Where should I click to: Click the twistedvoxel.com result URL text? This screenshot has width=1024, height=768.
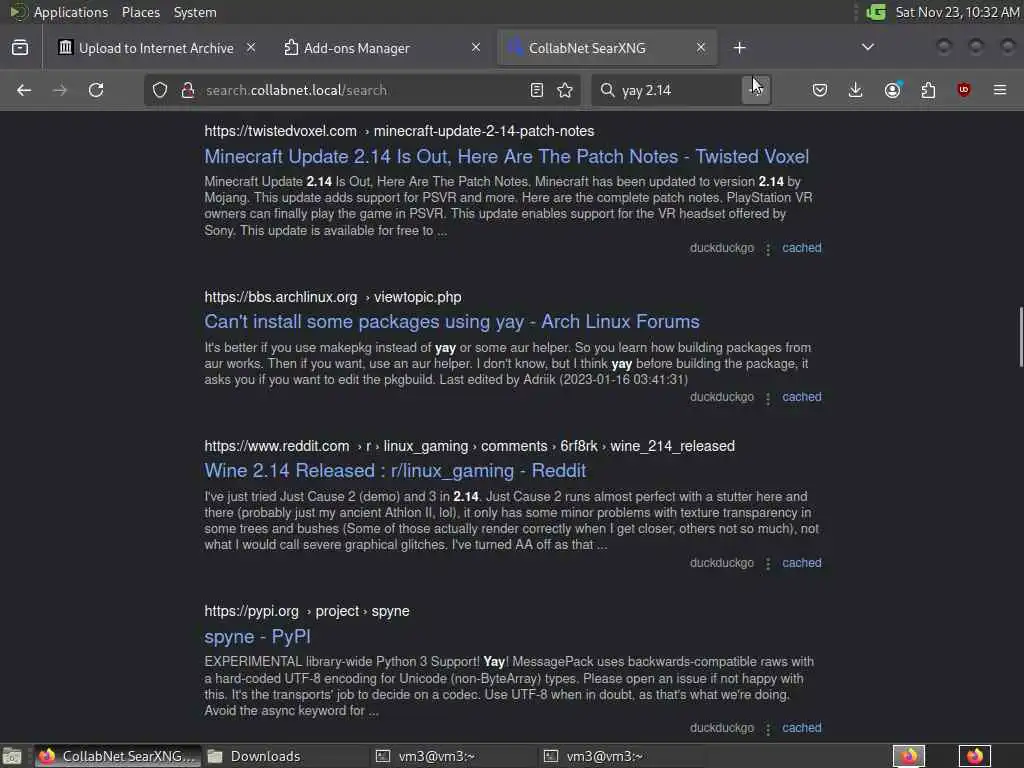coord(399,131)
